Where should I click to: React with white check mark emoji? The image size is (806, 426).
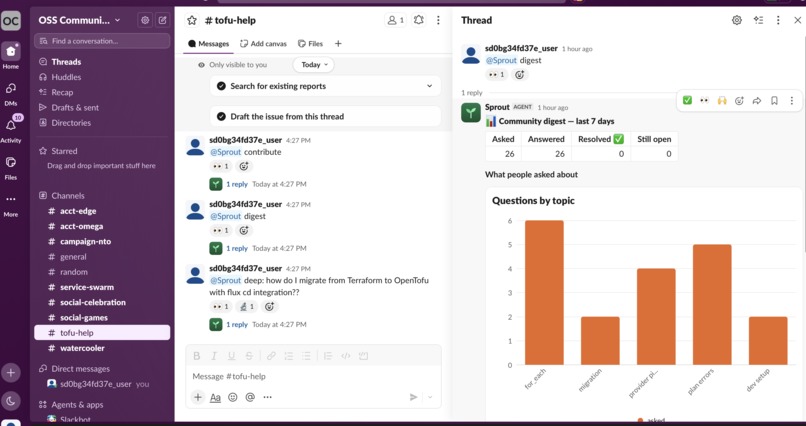(x=687, y=100)
